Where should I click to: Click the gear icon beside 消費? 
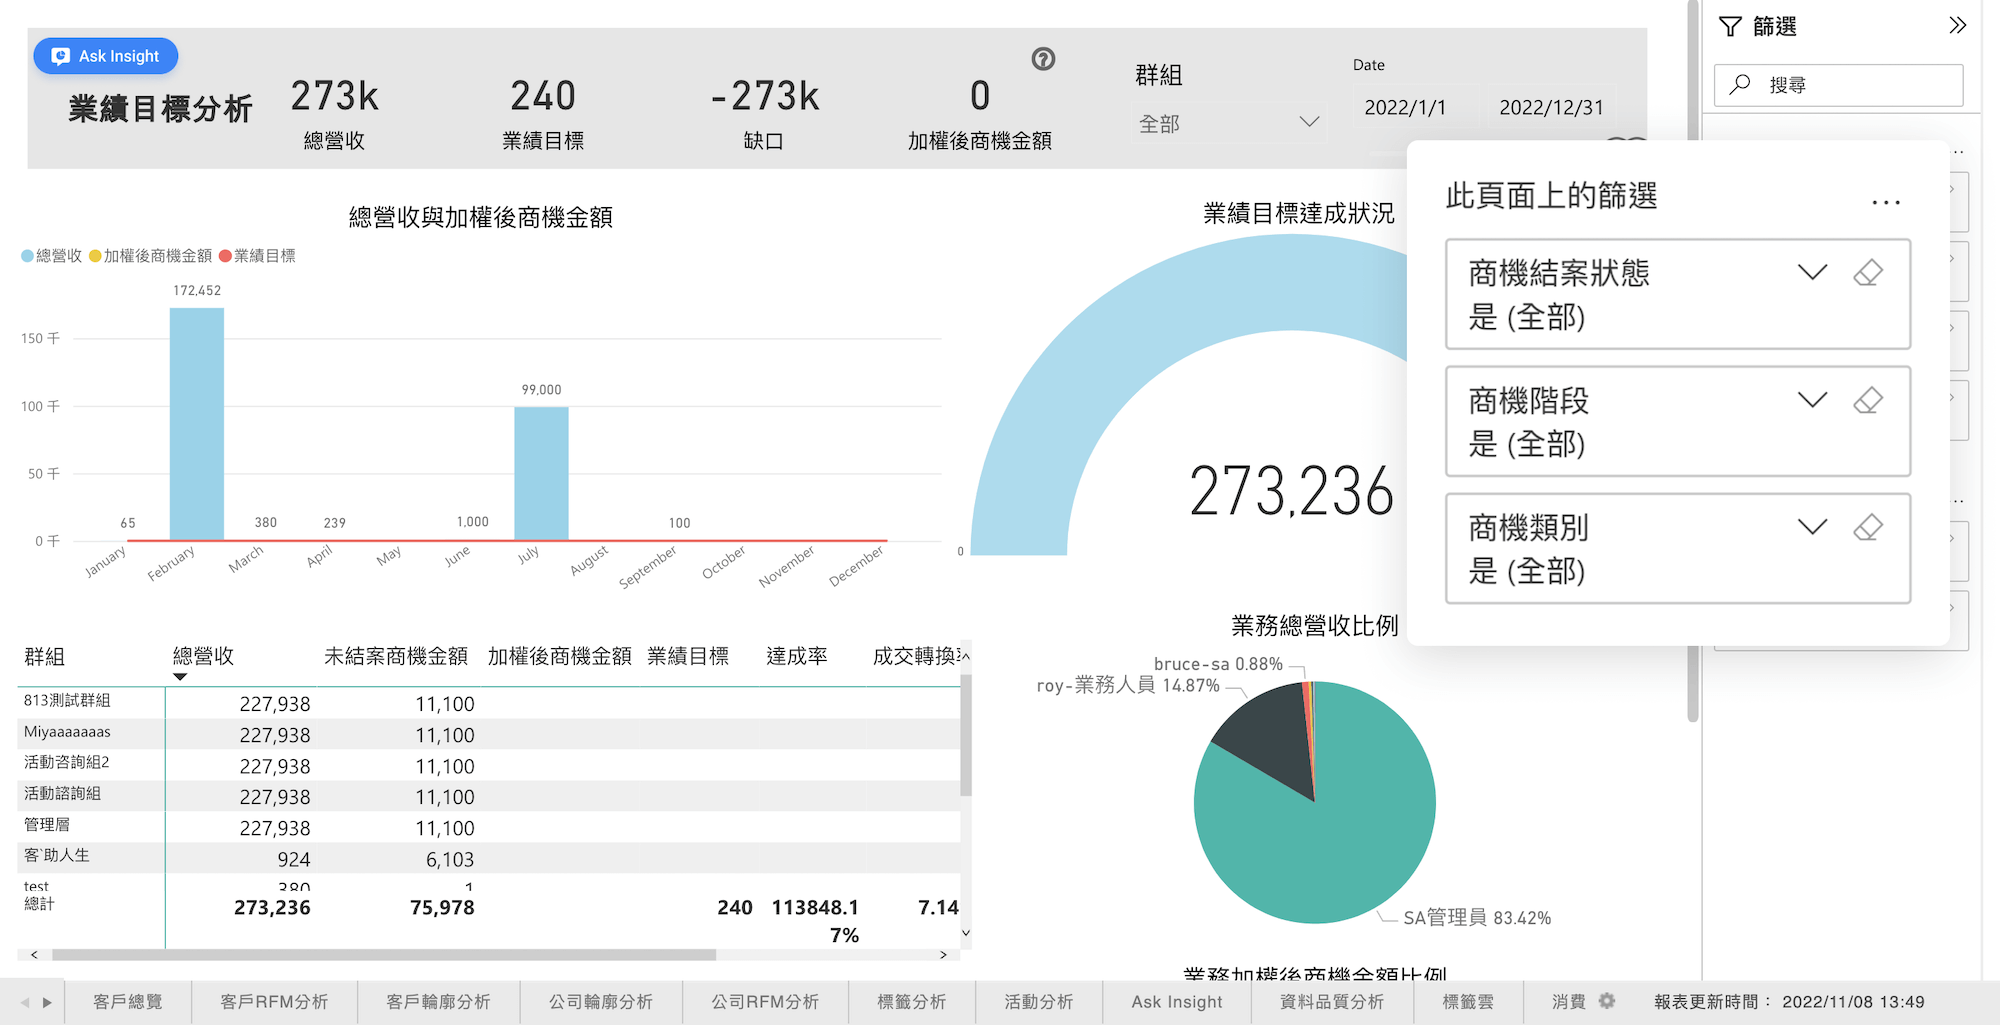[1607, 1001]
